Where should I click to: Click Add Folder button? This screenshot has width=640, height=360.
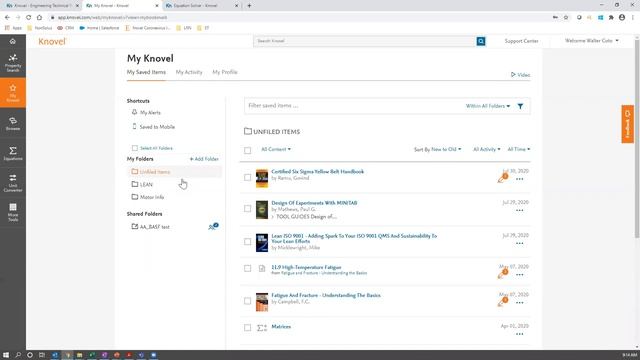click(204, 159)
